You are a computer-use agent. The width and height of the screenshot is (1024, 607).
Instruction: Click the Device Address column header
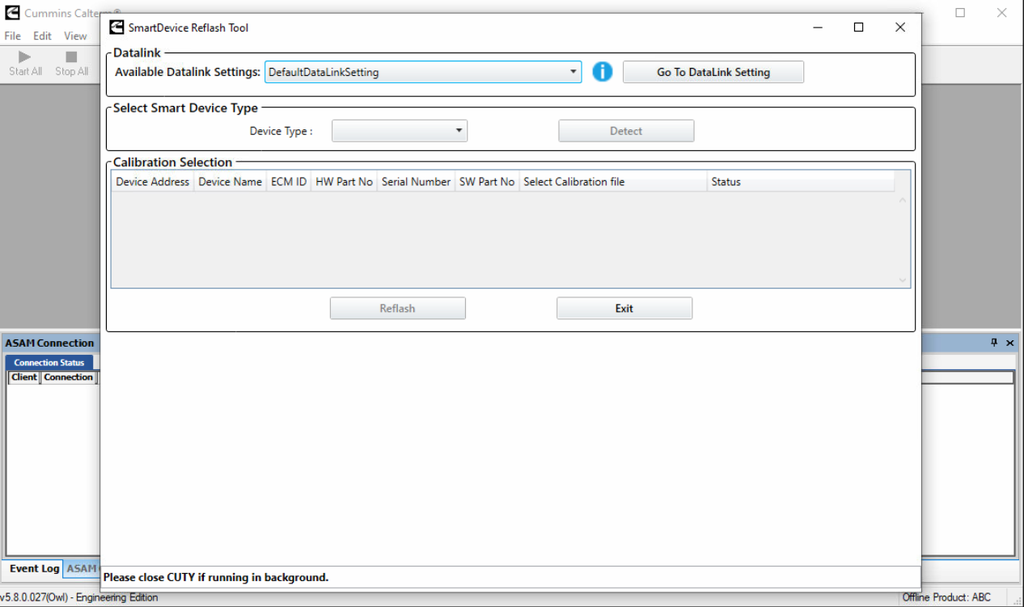152,182
